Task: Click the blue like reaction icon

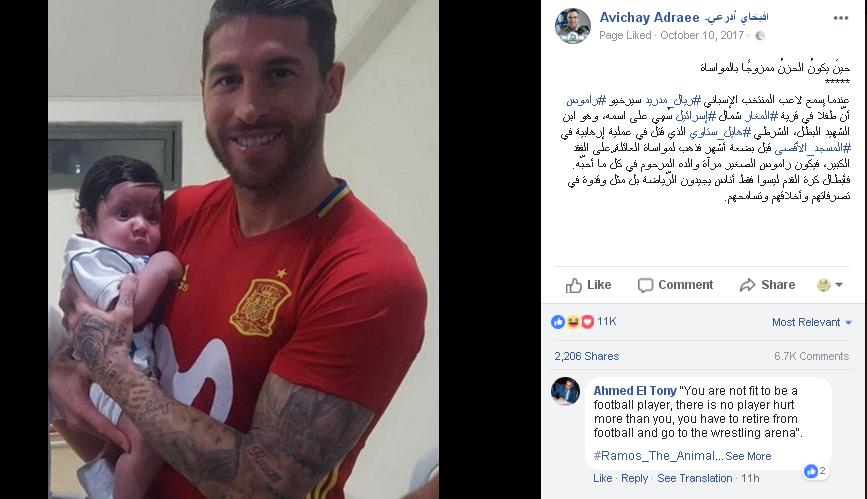Action: pyautogui.click(x=558, y=321)
